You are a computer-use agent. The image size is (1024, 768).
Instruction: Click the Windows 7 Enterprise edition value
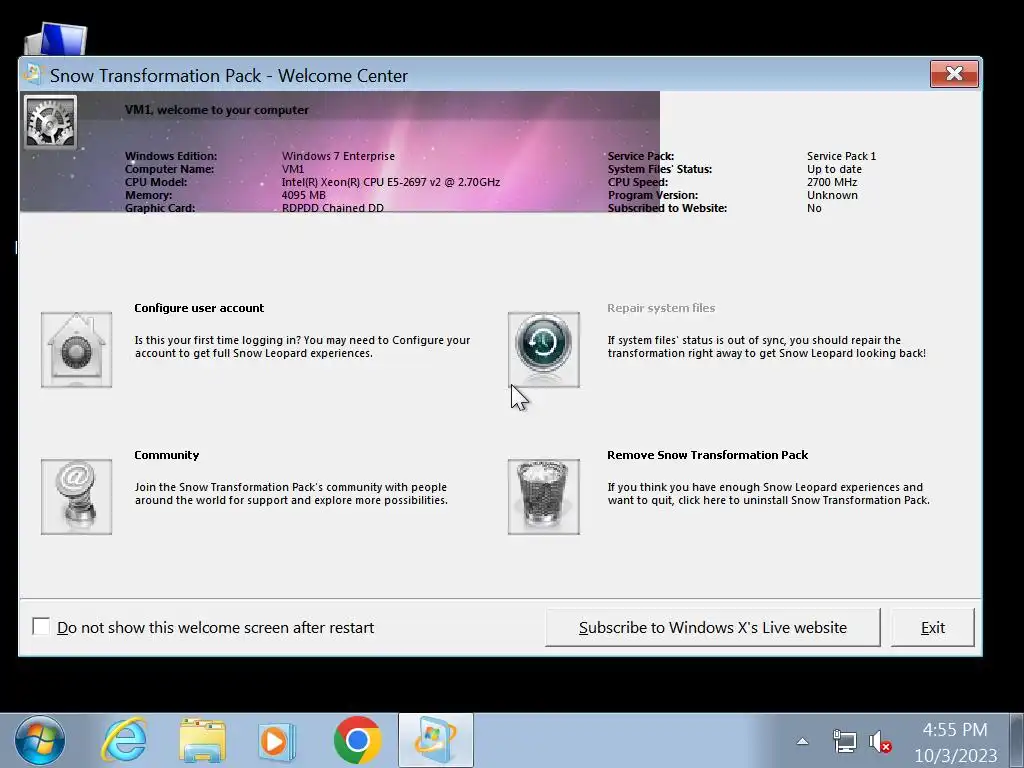click(x=338, y=156)
